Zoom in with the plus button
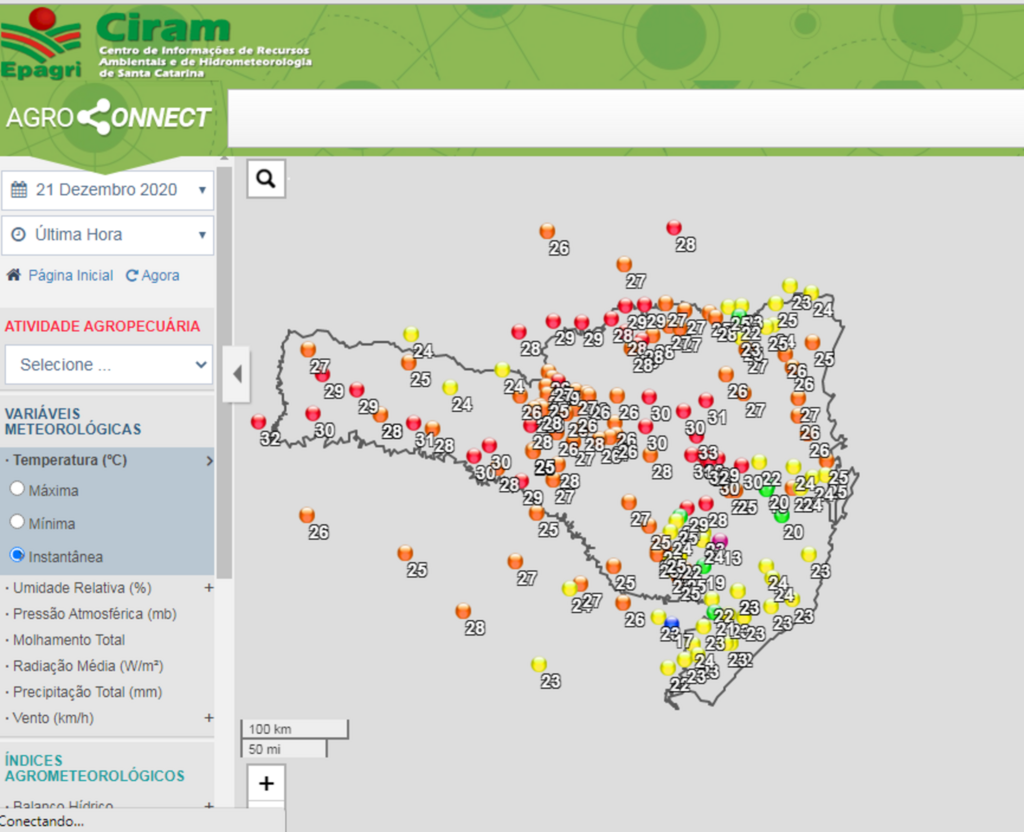This screenshot has width=1024, height=832. click(266, 783)
